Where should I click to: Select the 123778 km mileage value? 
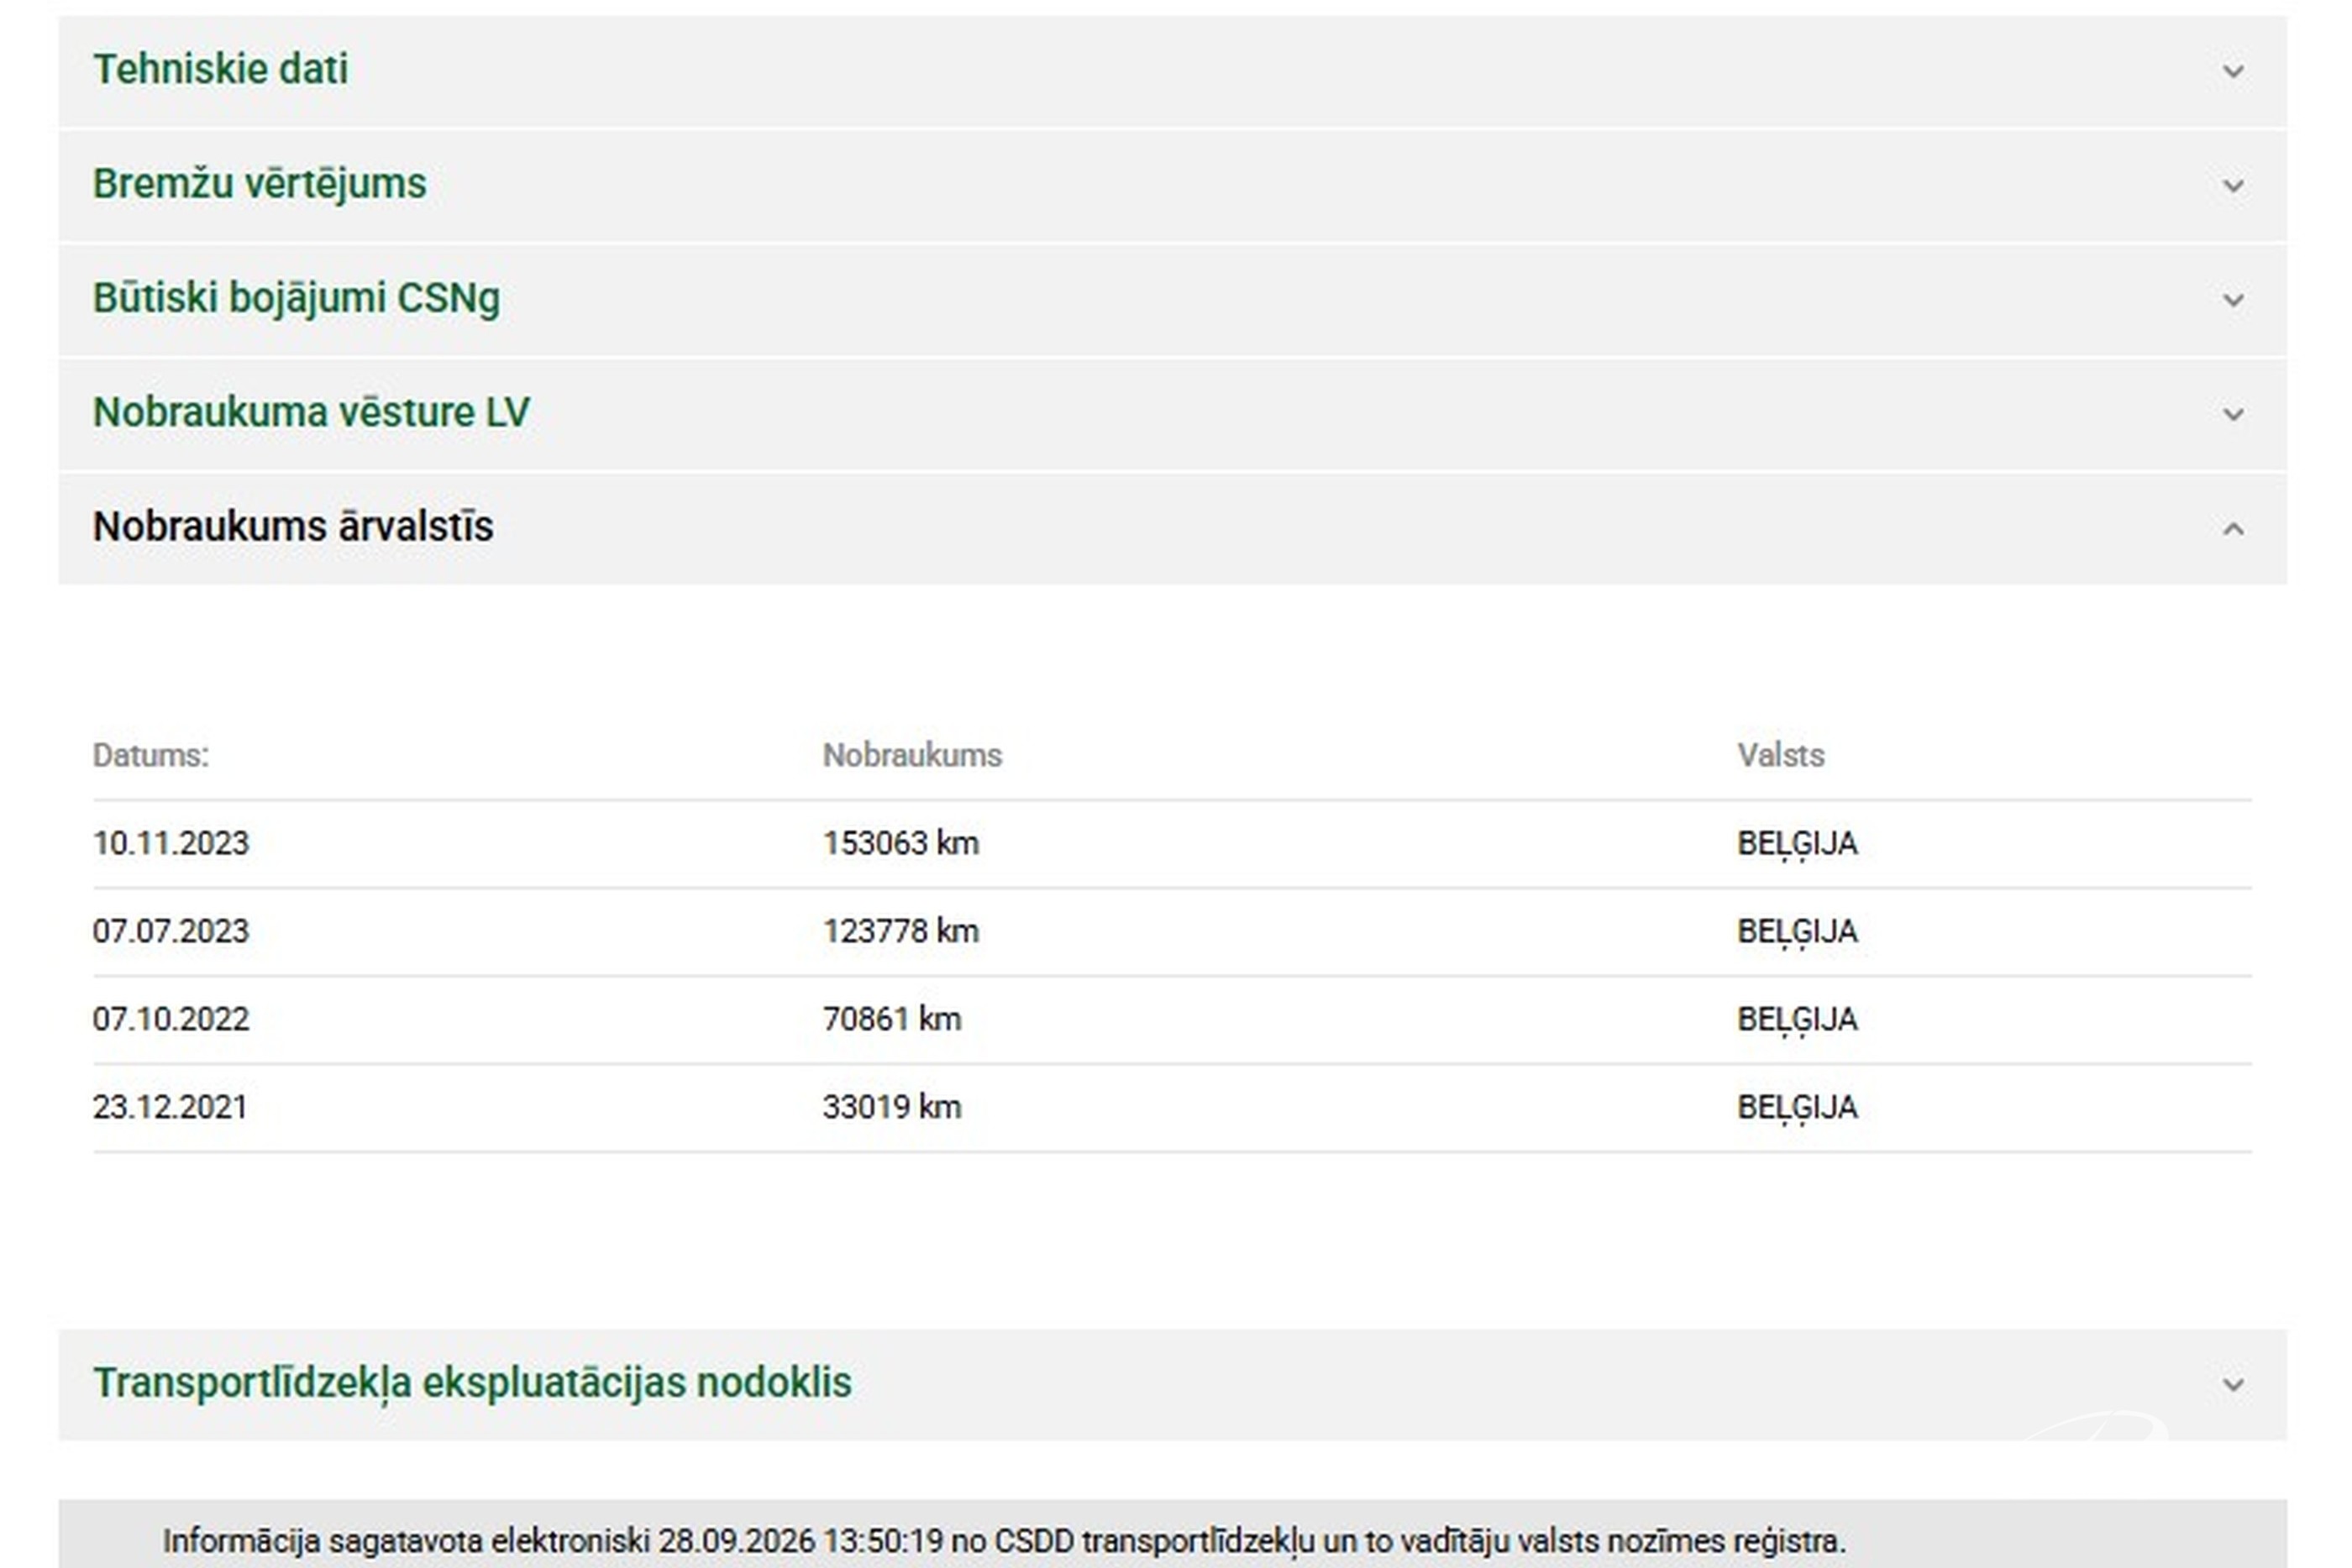coord(901,931)
